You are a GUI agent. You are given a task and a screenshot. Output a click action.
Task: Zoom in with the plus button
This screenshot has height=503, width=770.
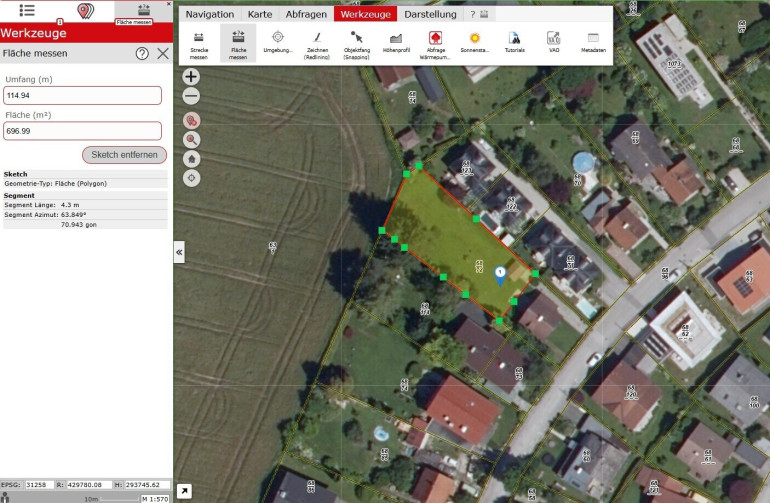click(x=191, y=77)
